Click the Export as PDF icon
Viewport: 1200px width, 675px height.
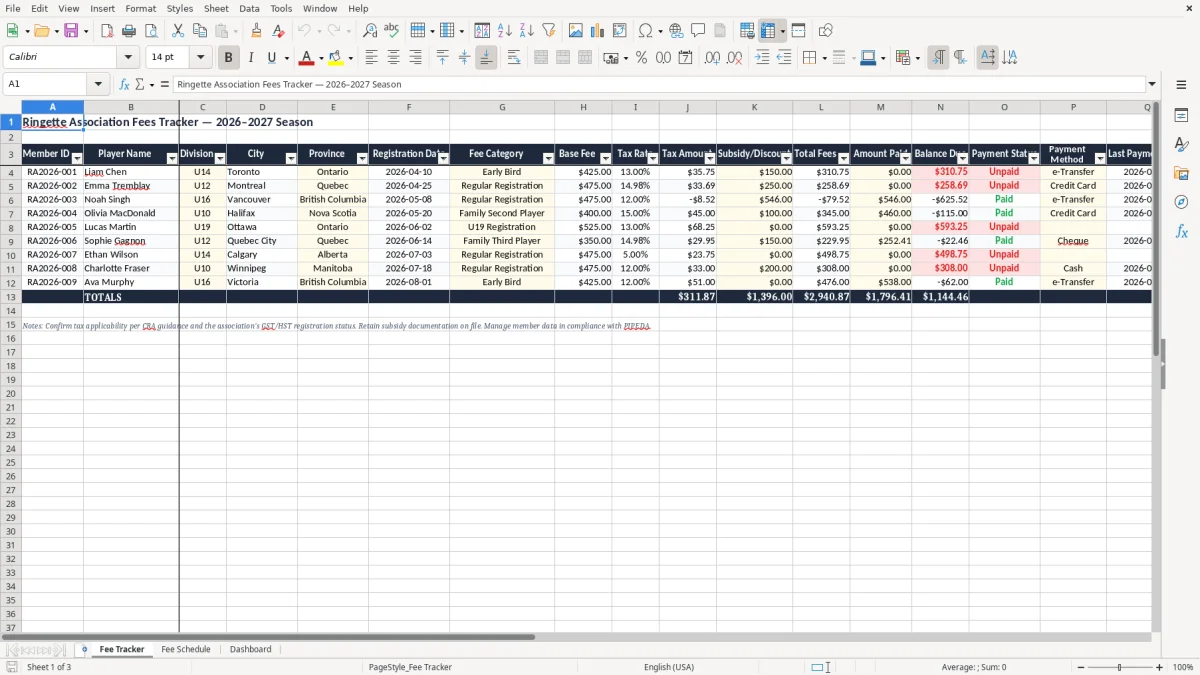106,31
